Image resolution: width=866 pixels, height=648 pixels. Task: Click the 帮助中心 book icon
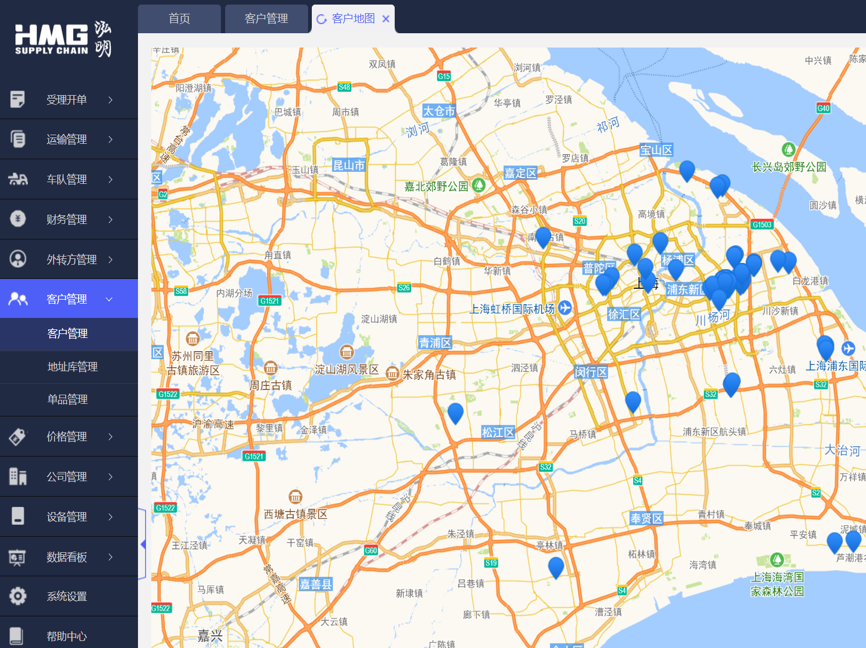[x=17, y=636]
